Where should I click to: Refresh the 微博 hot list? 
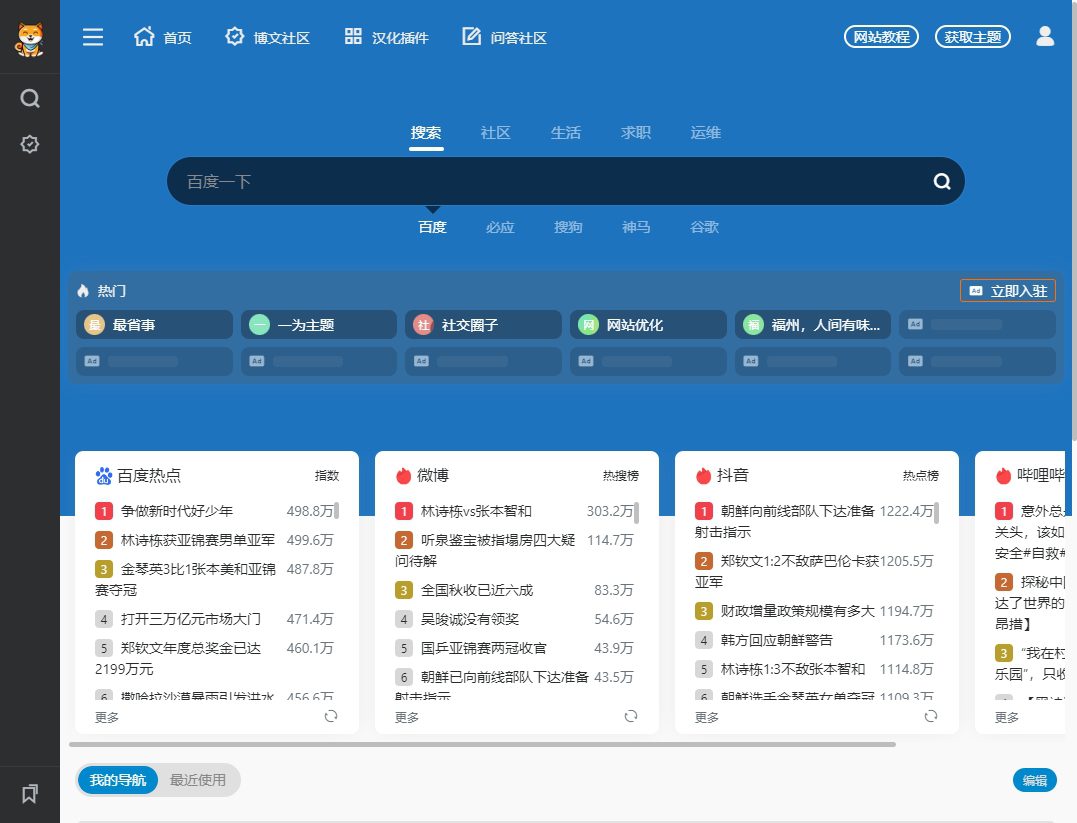click(631, 716)
